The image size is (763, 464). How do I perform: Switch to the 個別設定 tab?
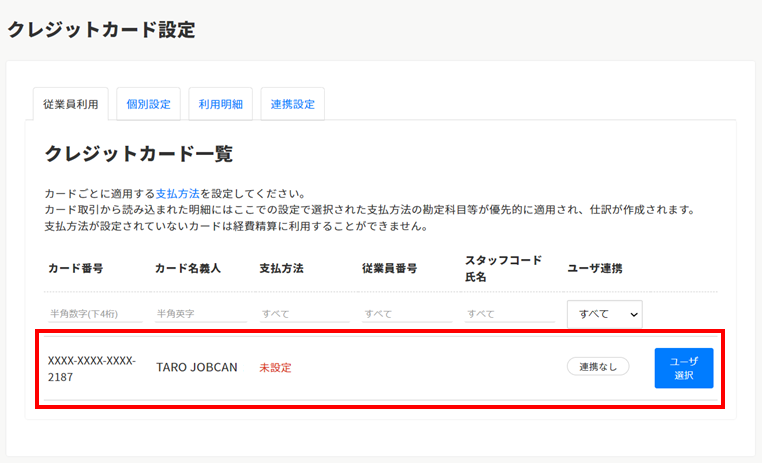click(149, 104)
